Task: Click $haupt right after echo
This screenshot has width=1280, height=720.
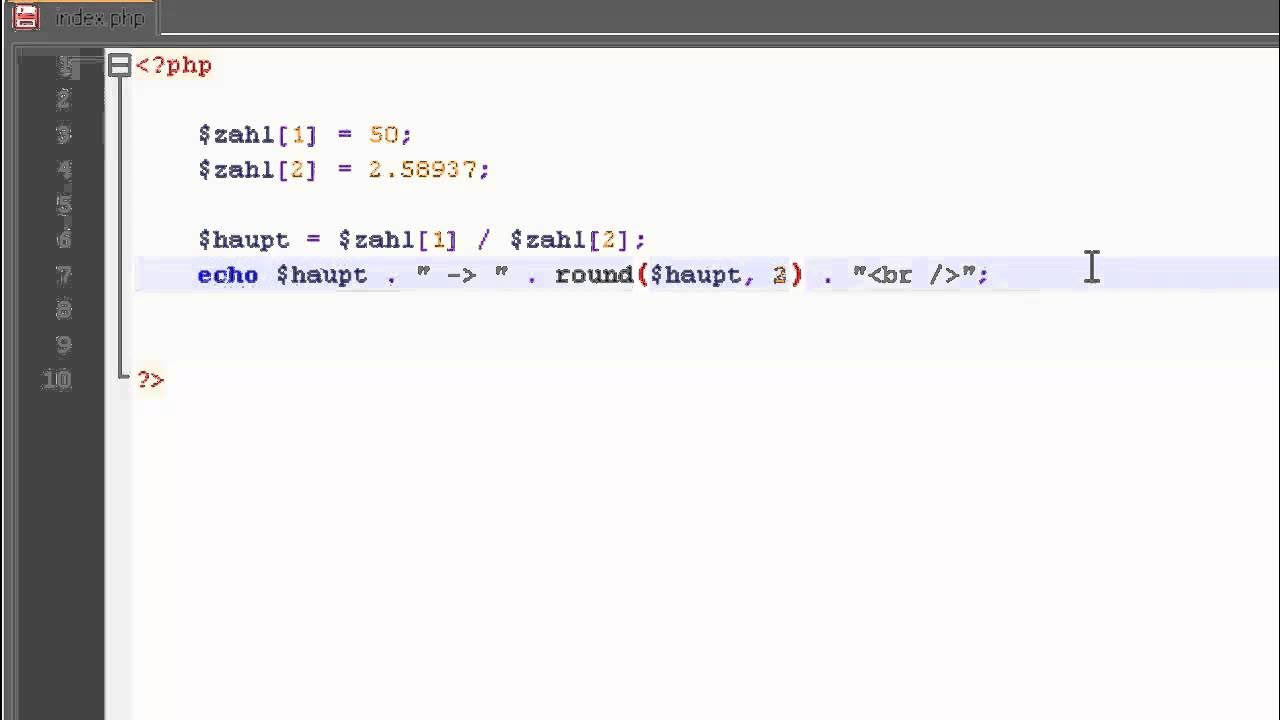Action: [322, 275]
